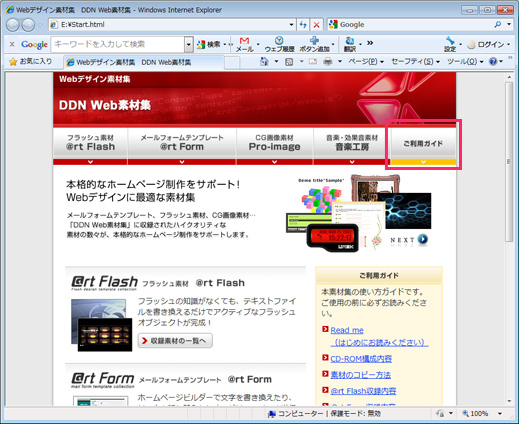519x424 pixels.
Task: Open the search provider dropdown arrow
Action: pos(509,24)
